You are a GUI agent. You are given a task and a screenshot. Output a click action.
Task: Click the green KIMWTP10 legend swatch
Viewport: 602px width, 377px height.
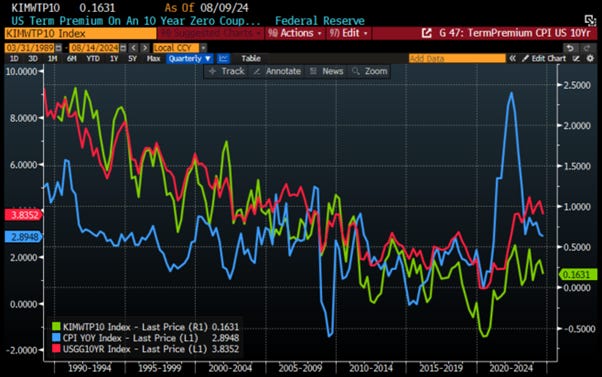click(56, 327)
